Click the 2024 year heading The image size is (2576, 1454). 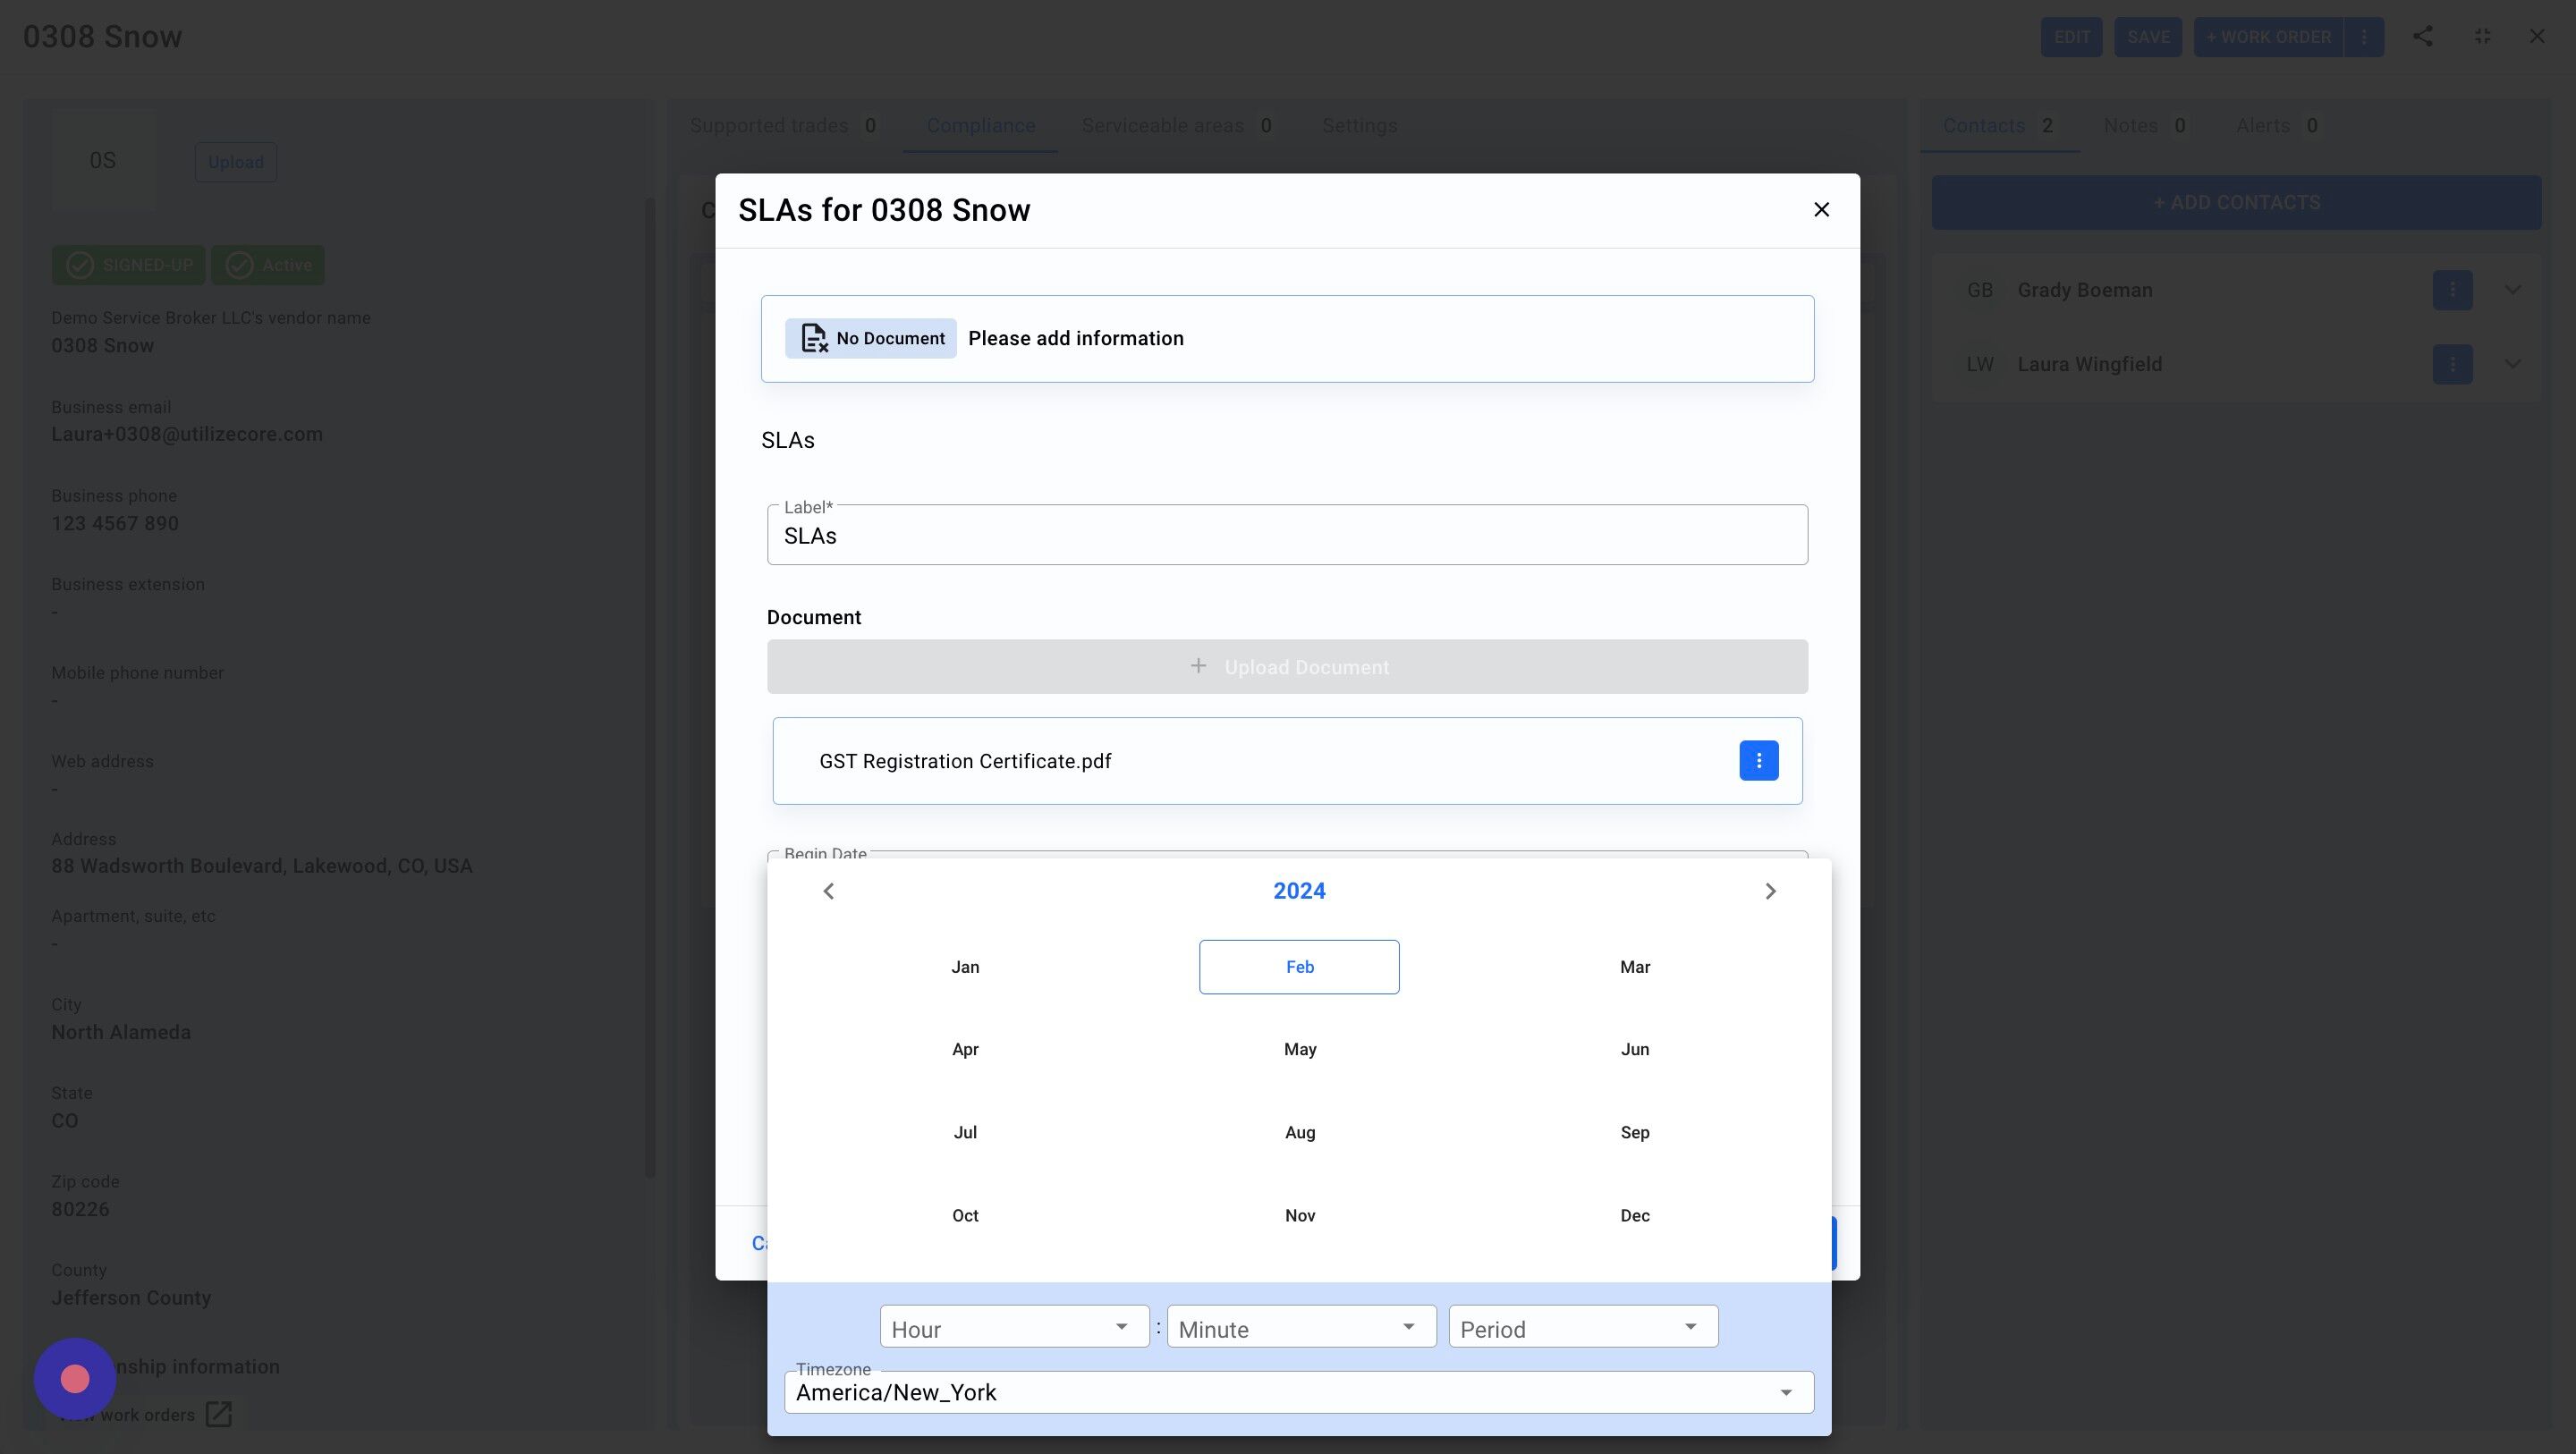[1299, 891]
